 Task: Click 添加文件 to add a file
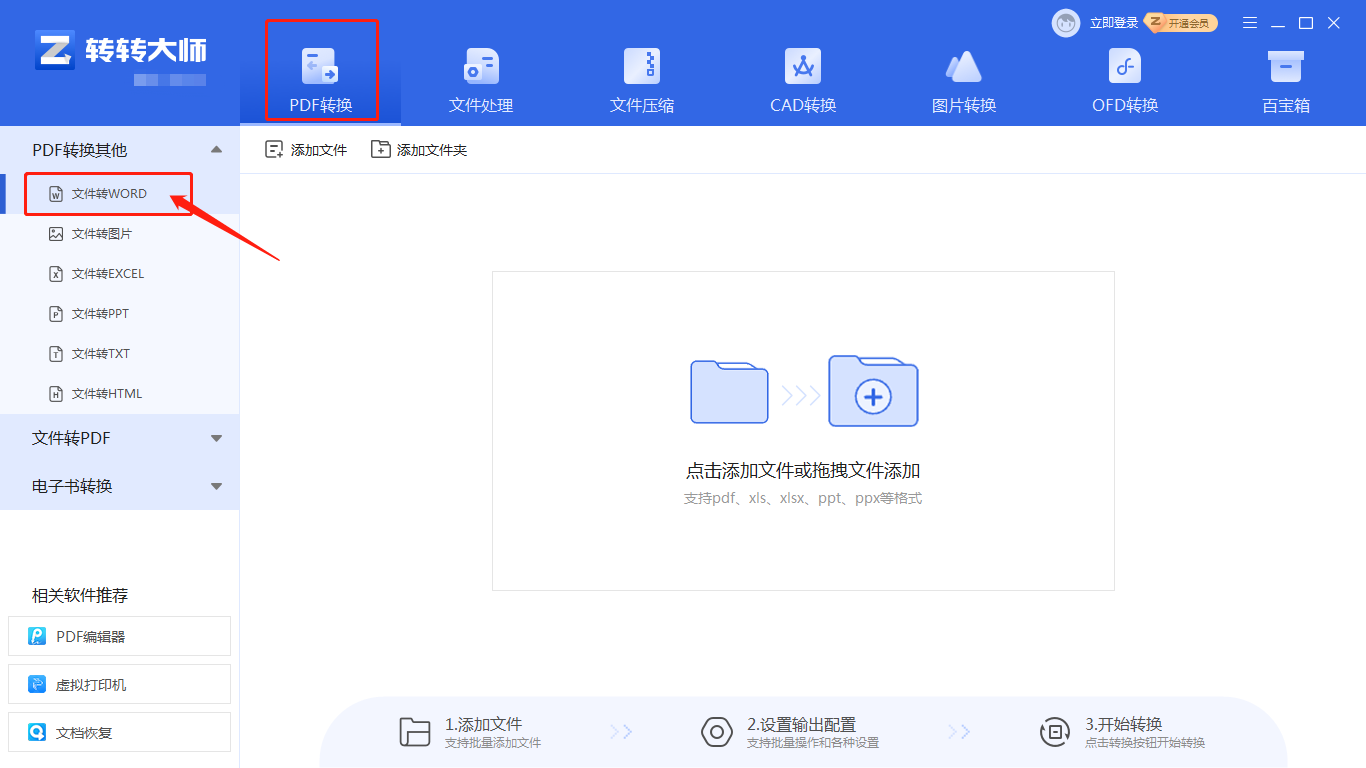[x=305, y=148]
